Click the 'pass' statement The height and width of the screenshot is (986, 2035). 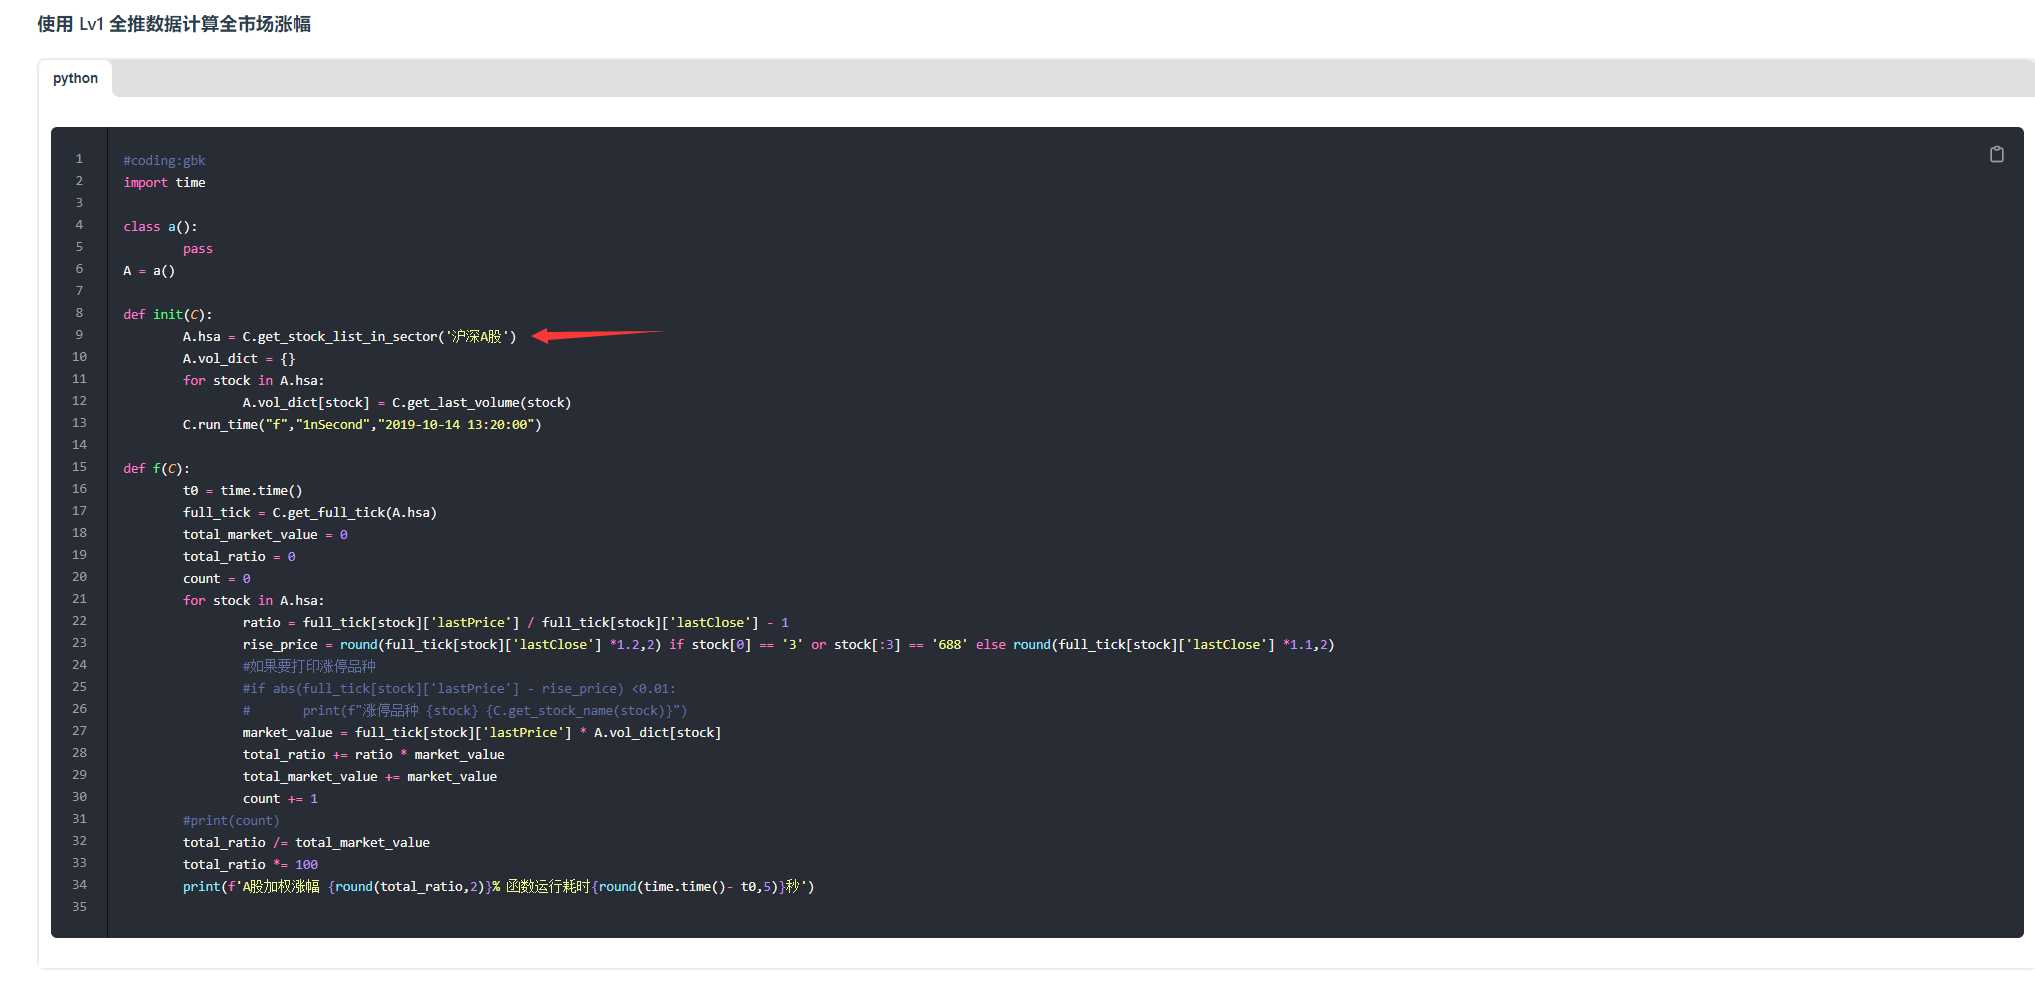pos(197,248)
